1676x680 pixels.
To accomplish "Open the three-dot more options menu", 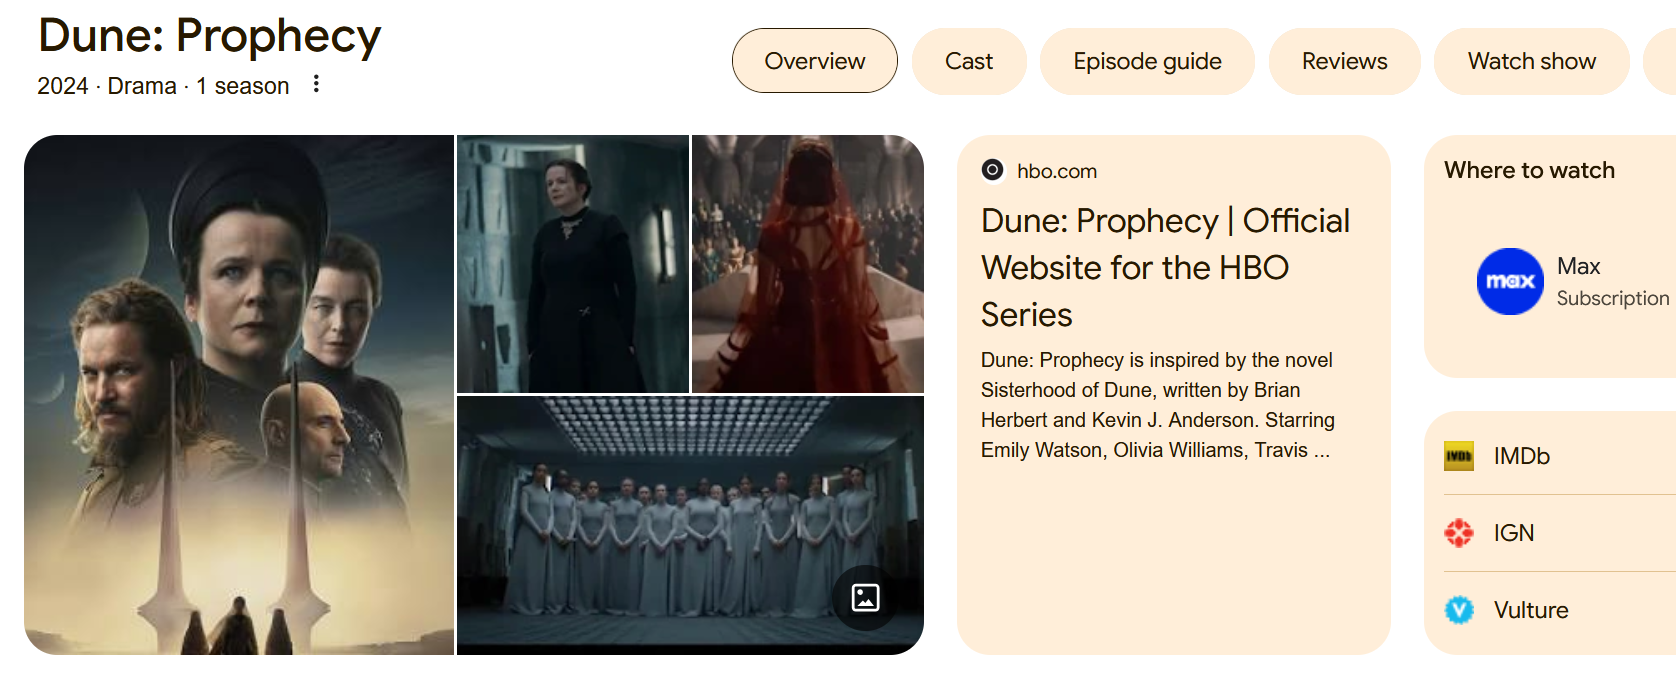I will (x=316, y=84).
